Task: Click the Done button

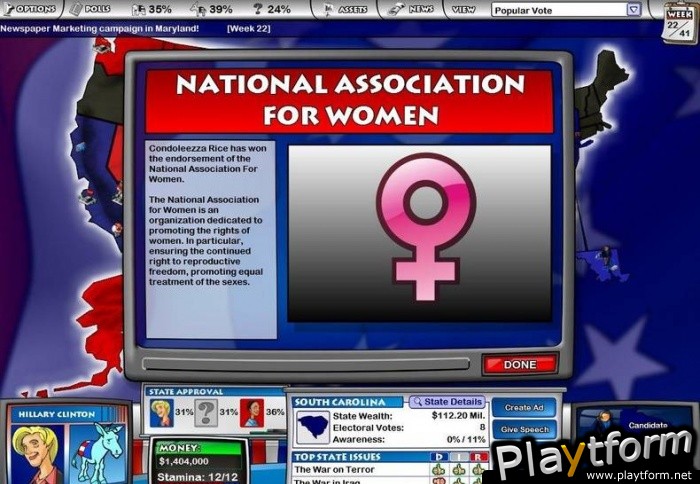Action: point(521,364)
